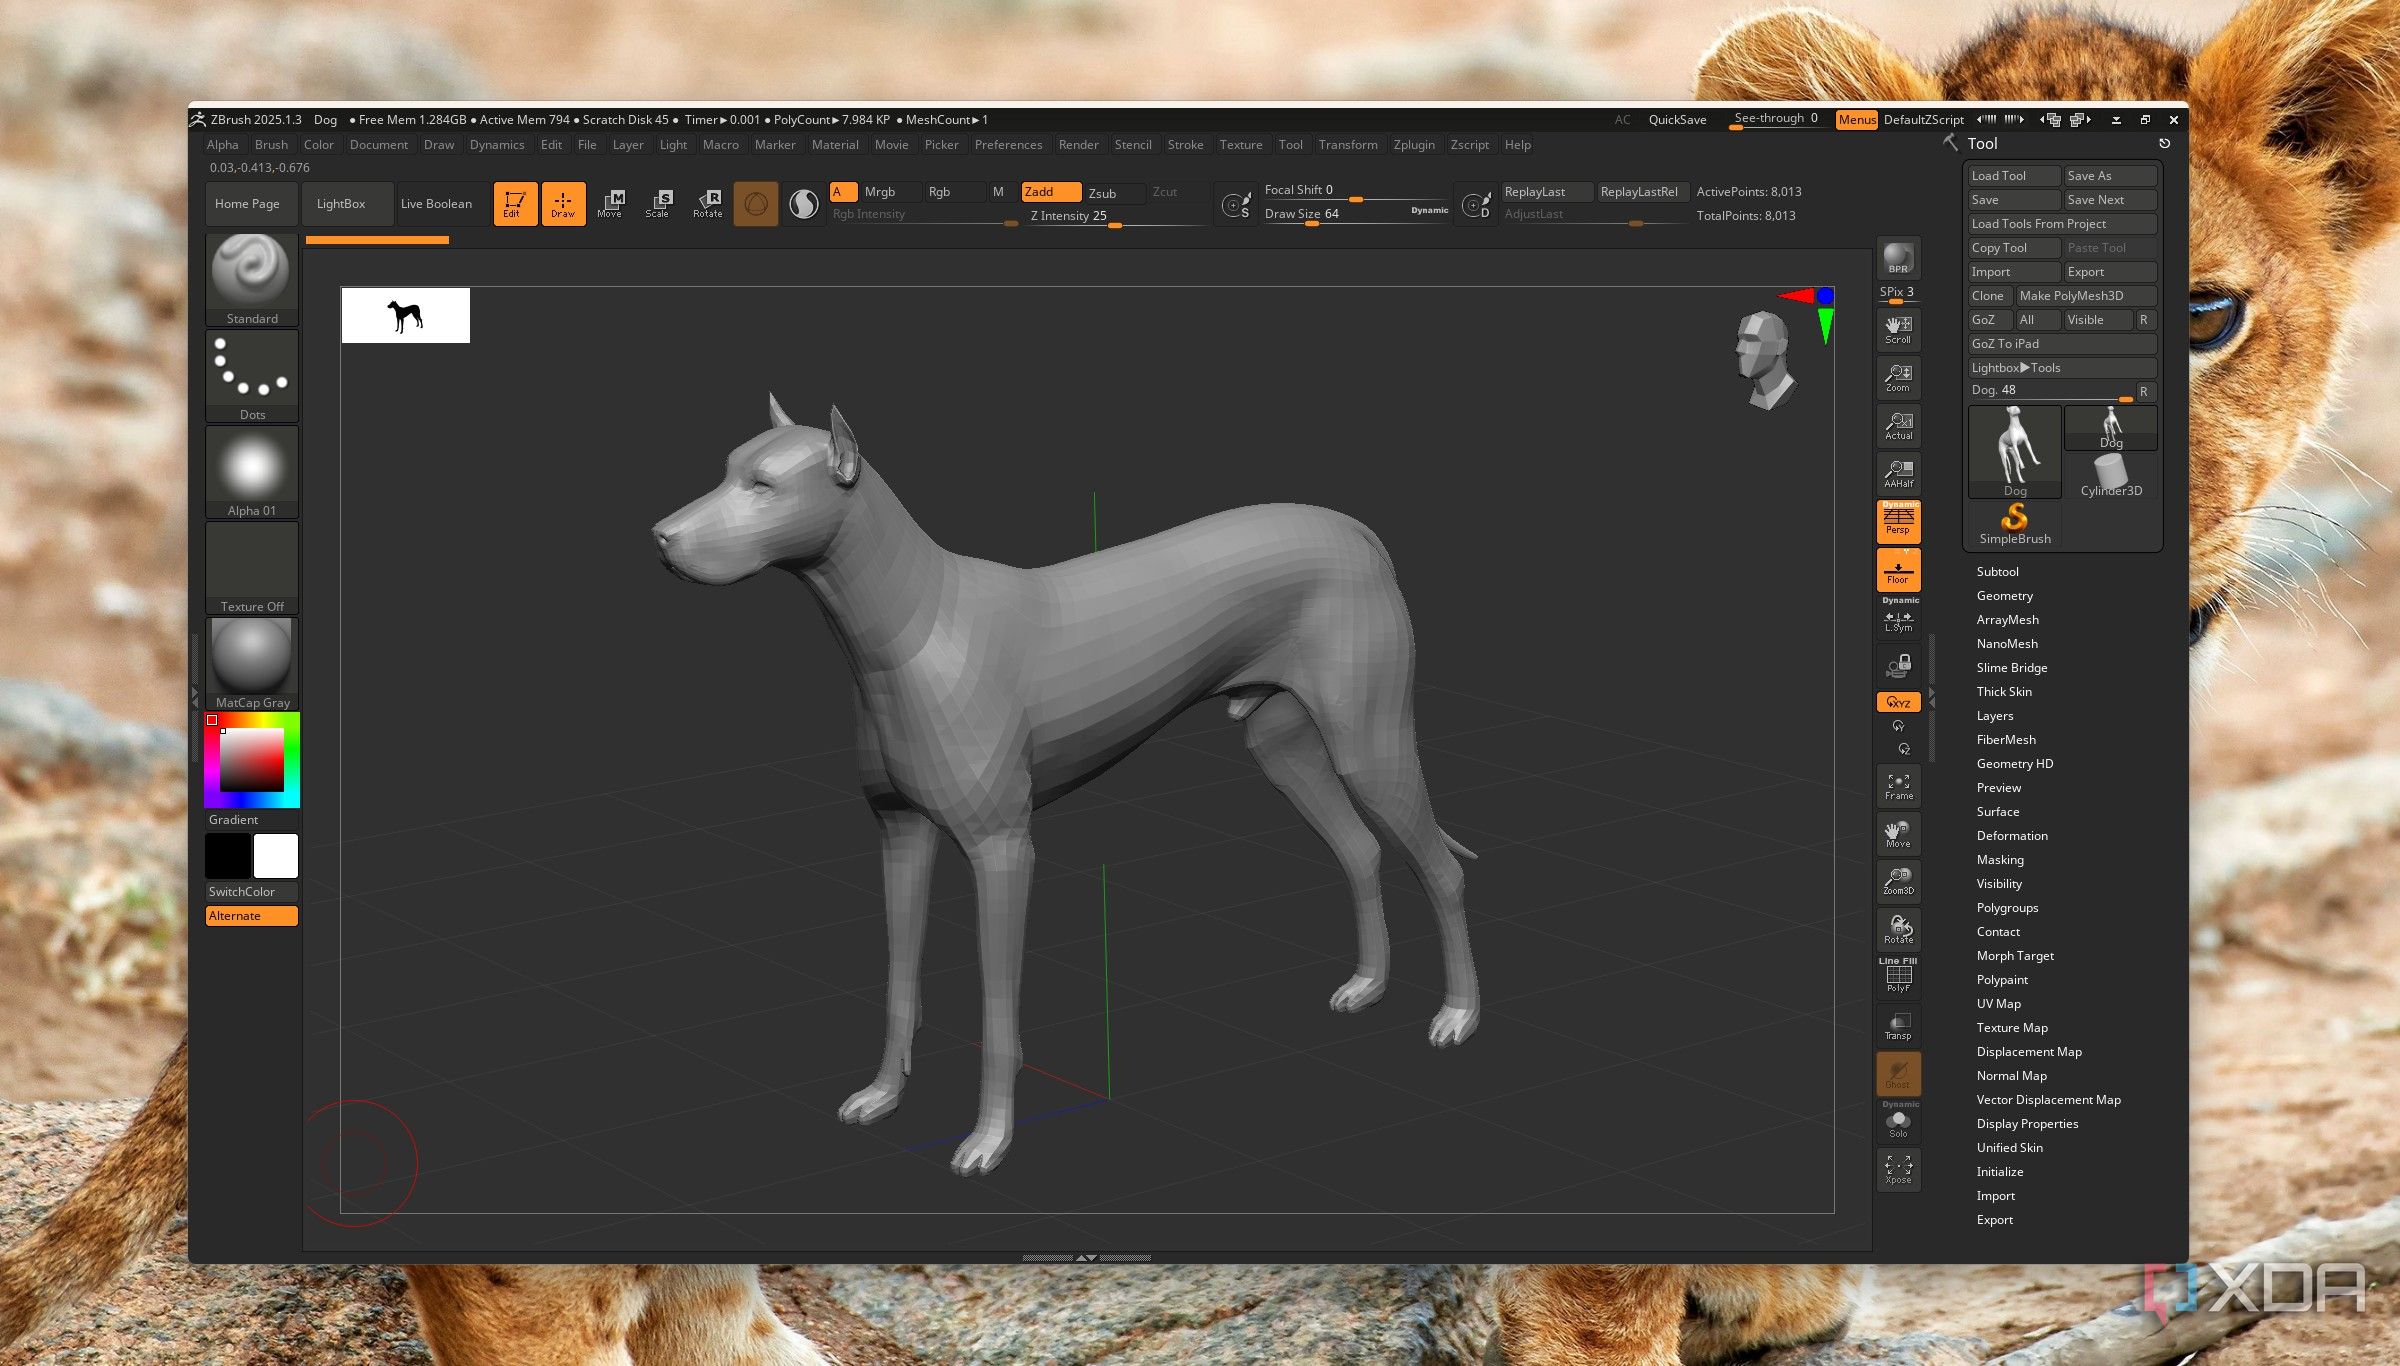2400x1366 pixels.
Task: Click the AAHalf view icon
Action: 1898,473
